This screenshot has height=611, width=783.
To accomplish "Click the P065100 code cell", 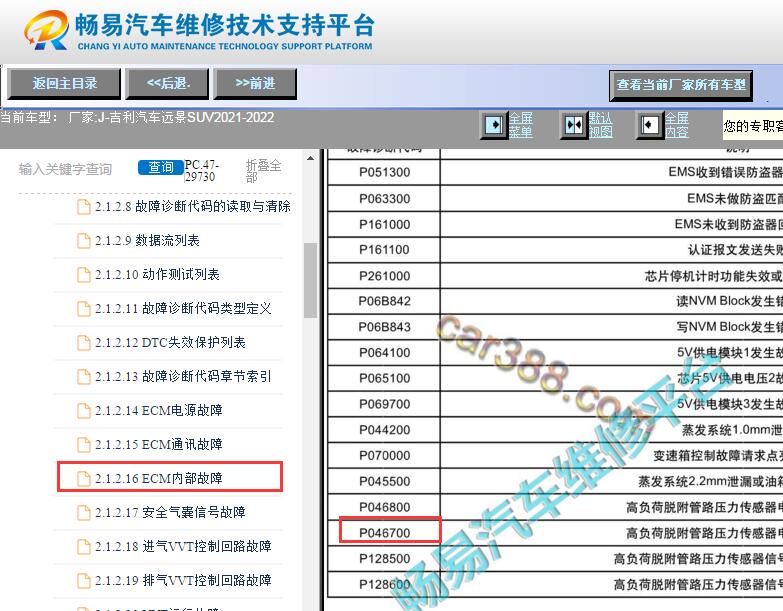I will pos(384,378).
